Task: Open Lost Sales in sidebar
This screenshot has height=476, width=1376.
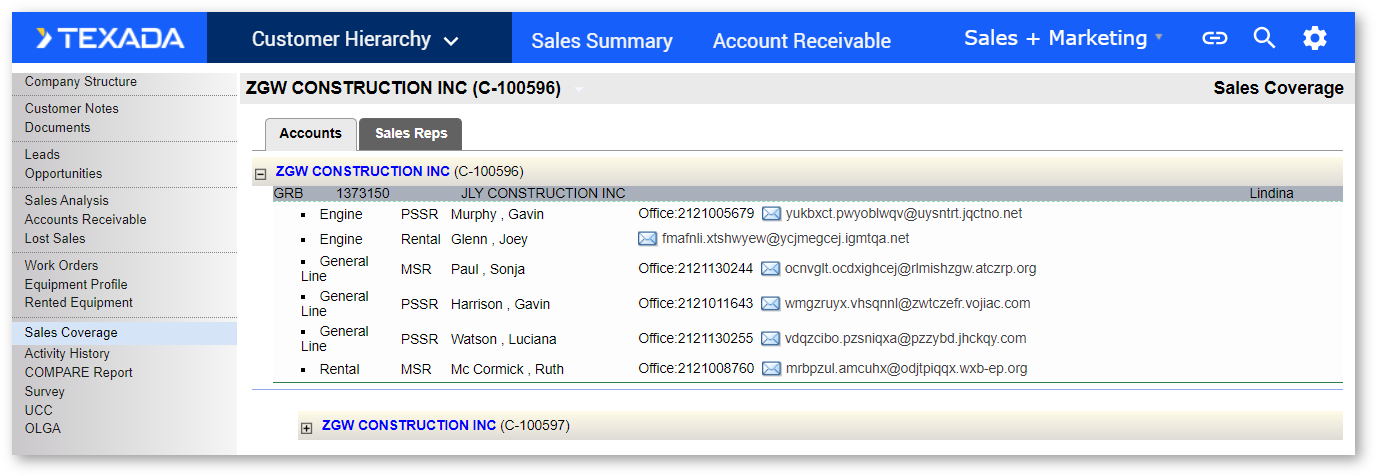Action: point(55,238)
